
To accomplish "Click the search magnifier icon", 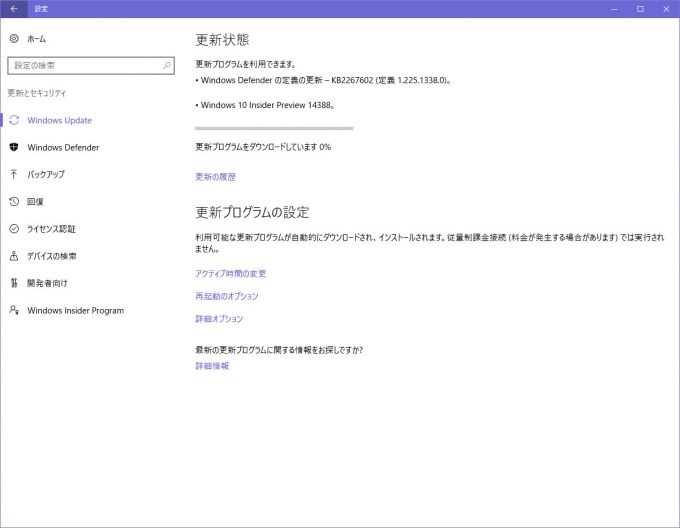I will click(167, 65).
